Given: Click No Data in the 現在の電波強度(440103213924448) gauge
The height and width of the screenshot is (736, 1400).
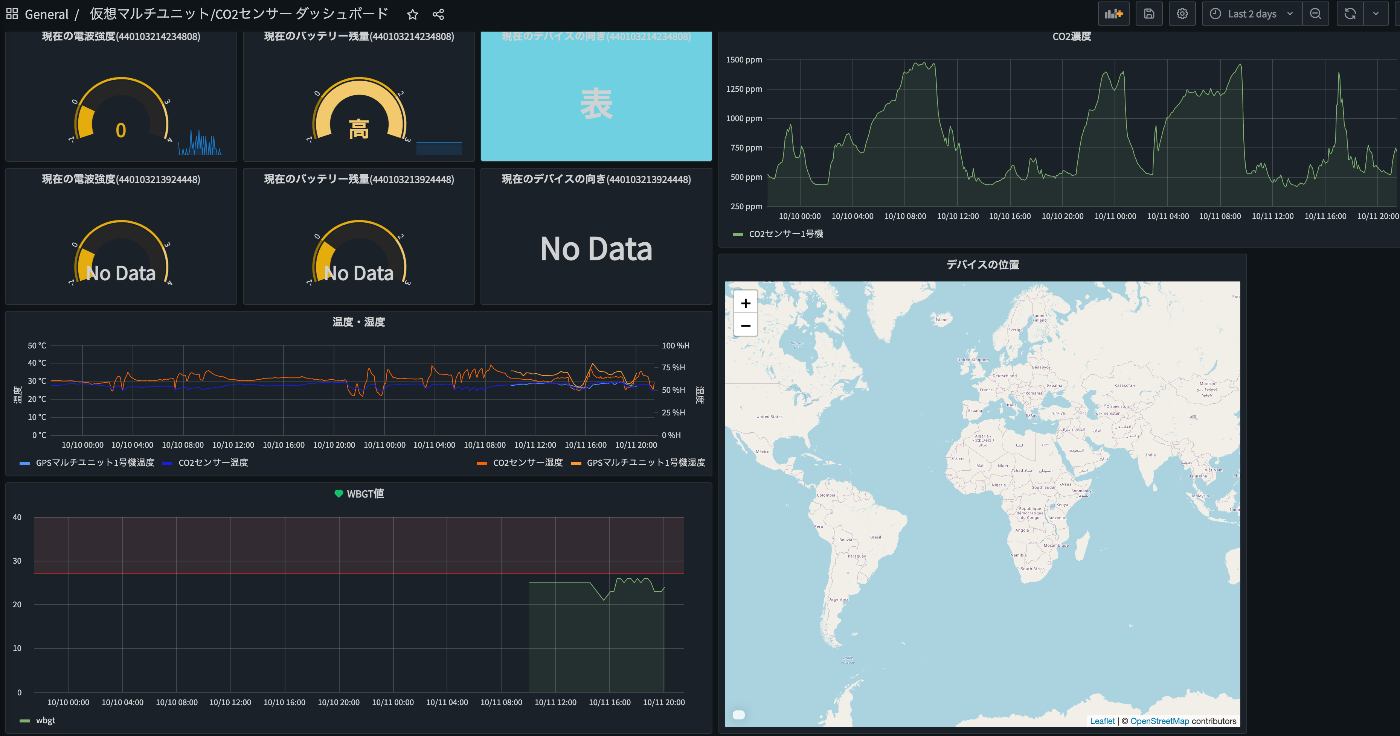Looking at the screenshot, I should (x=121, y=273).
